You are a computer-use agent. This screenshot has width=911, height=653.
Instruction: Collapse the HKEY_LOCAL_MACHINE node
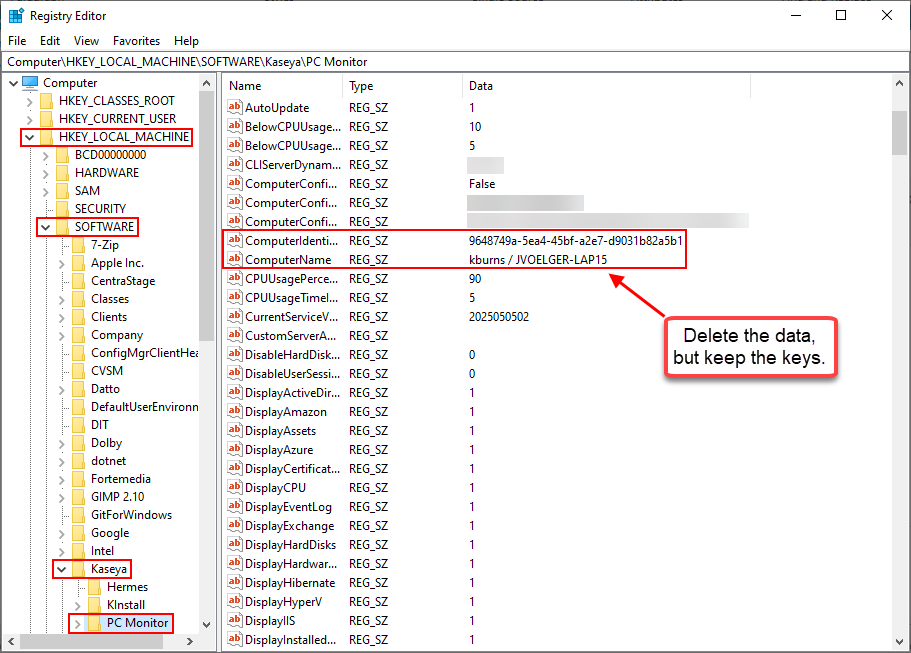[29, 137]
